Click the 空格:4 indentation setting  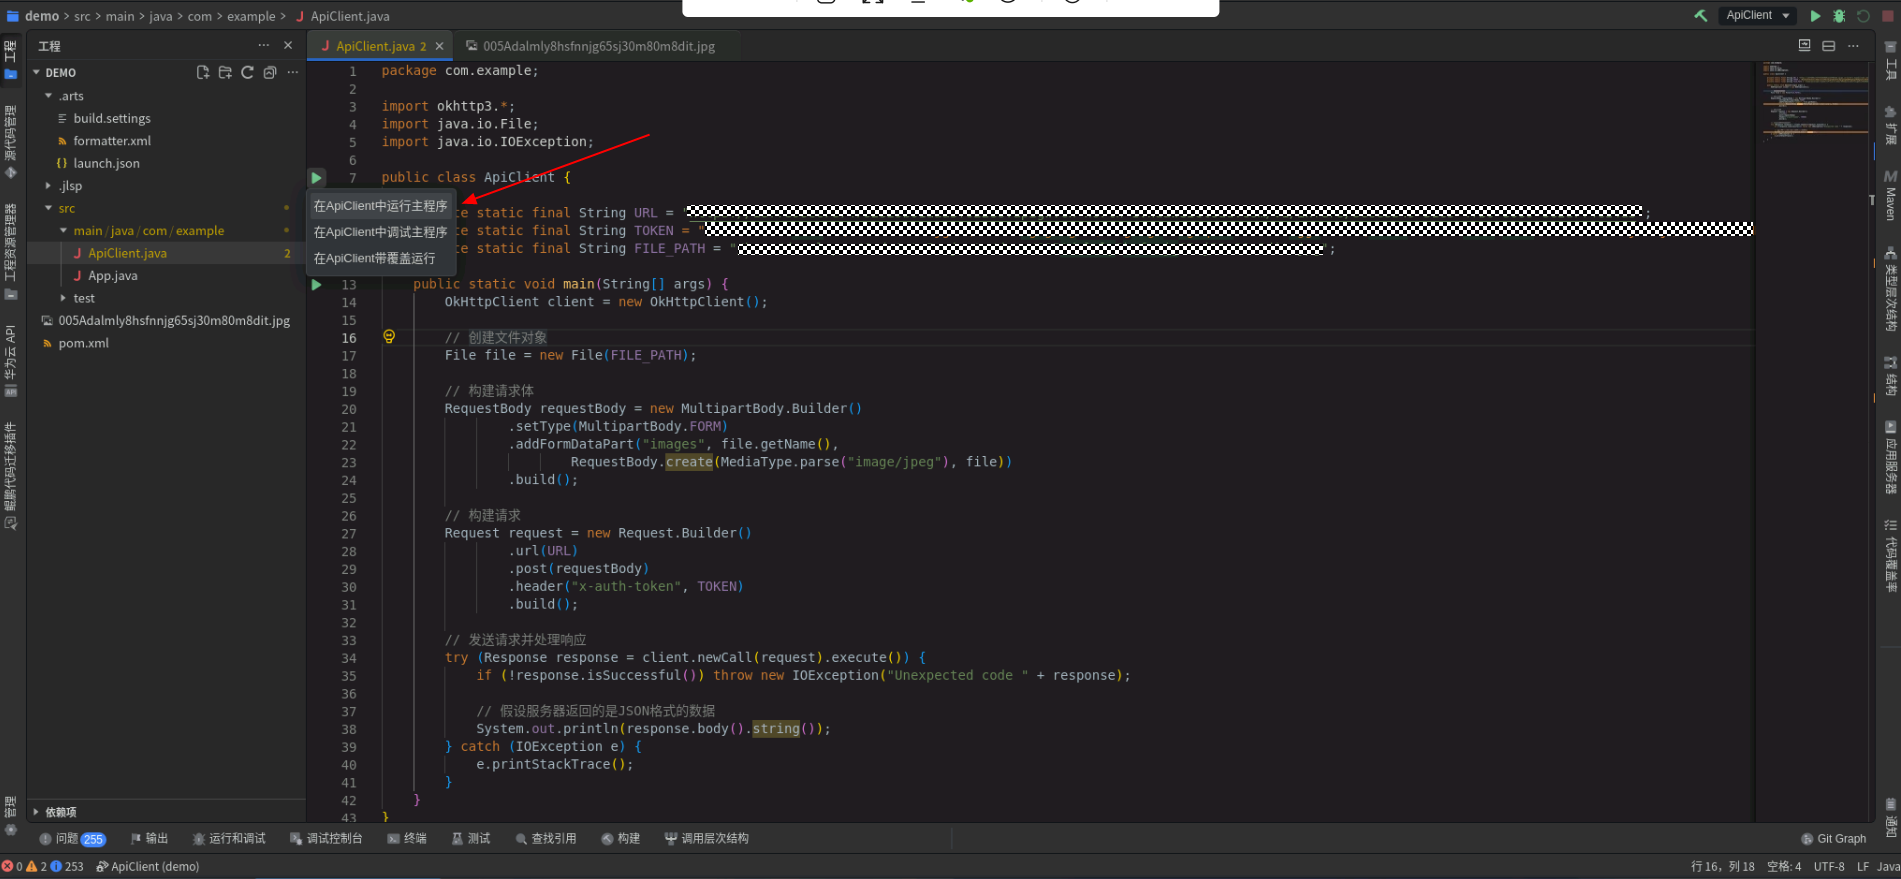tap(1784, 867)
